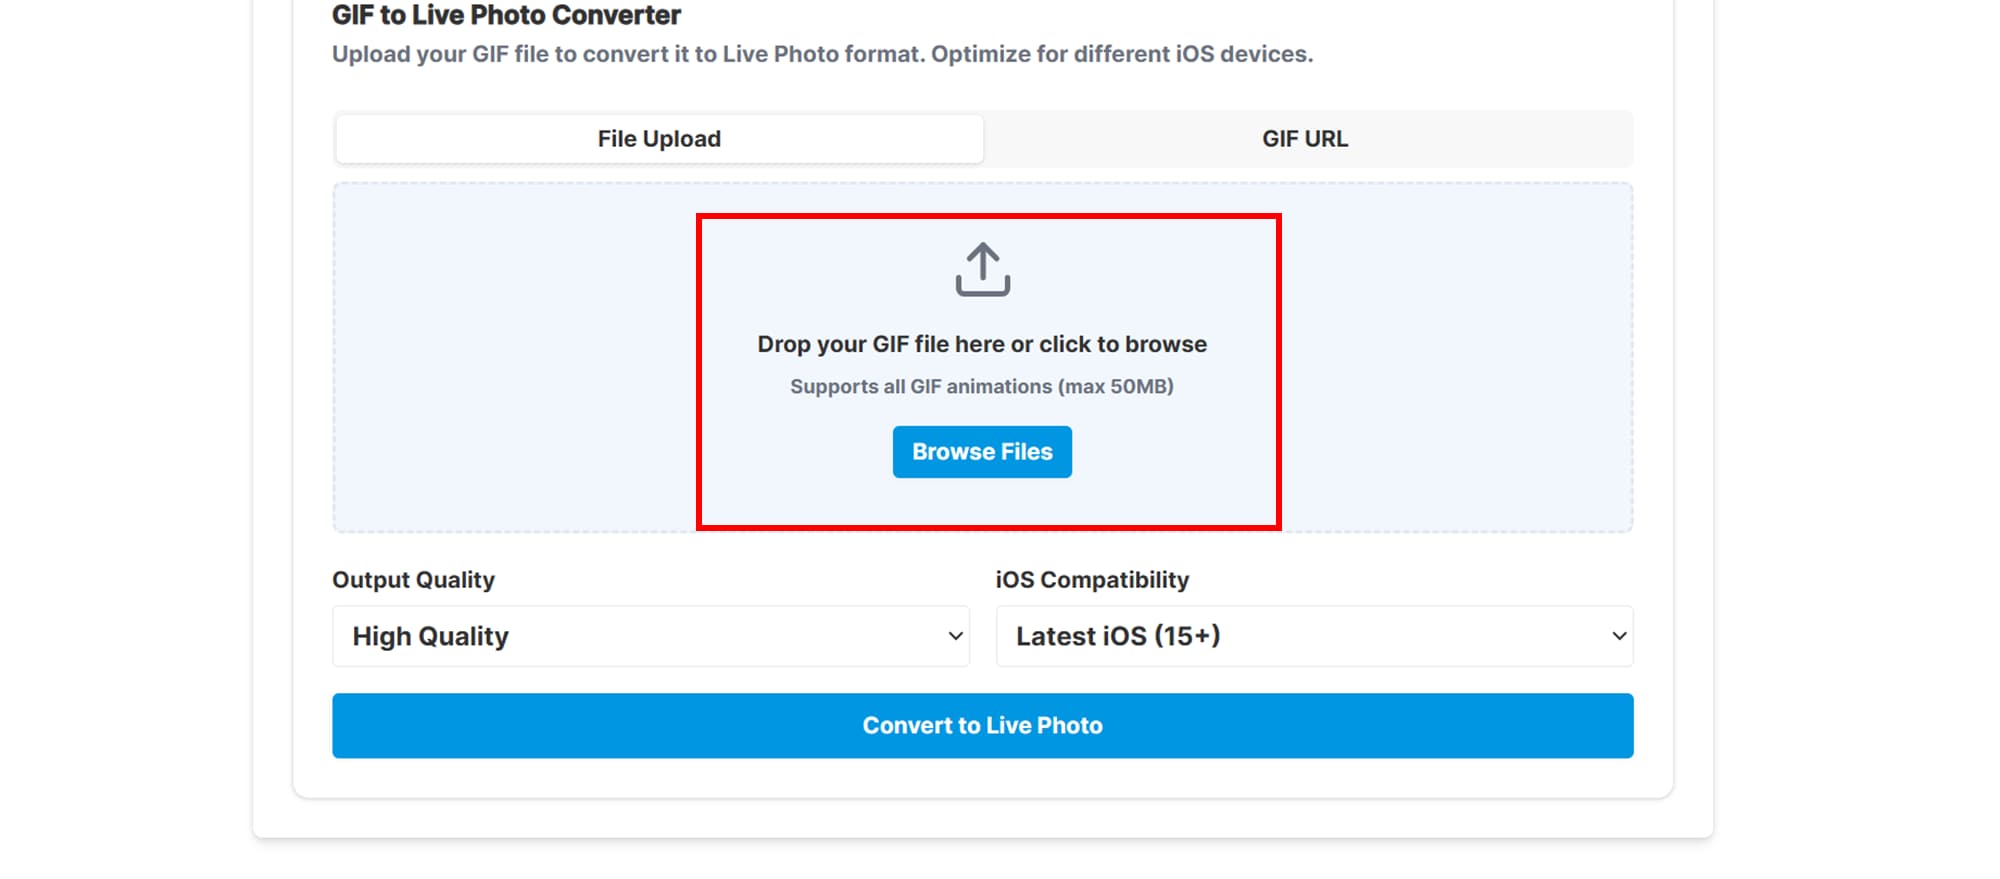The height and width of the screenshot is (879, 2000).
Task: Click the "Drop your GIF file here" text
Action: (981, 344)
